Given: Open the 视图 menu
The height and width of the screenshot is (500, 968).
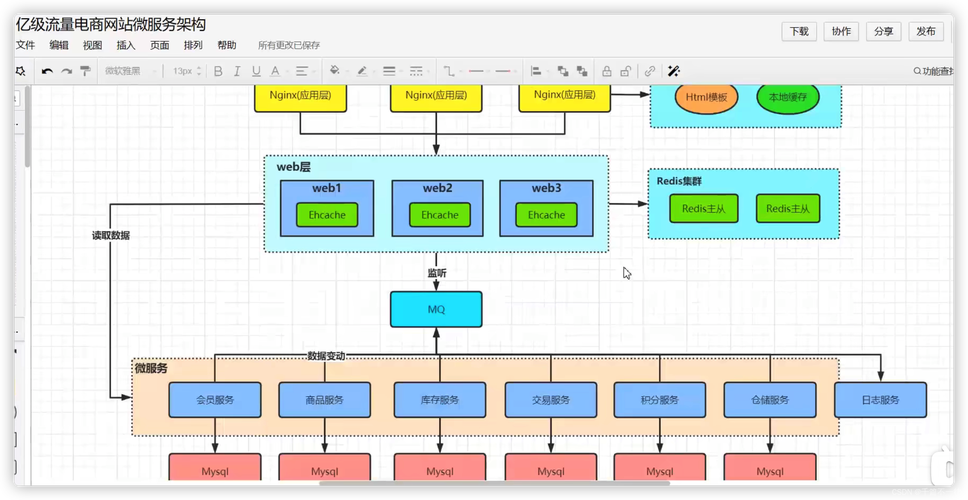Looking at the screenshot, I should [x=93, y=45].
